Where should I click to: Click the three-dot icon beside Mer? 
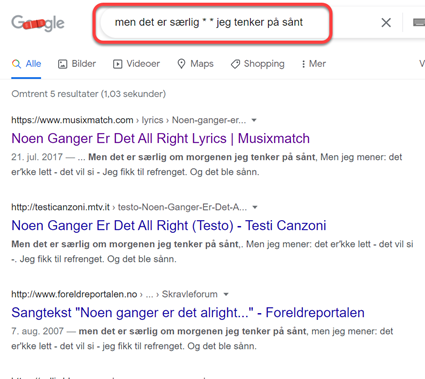pos(303,64)
